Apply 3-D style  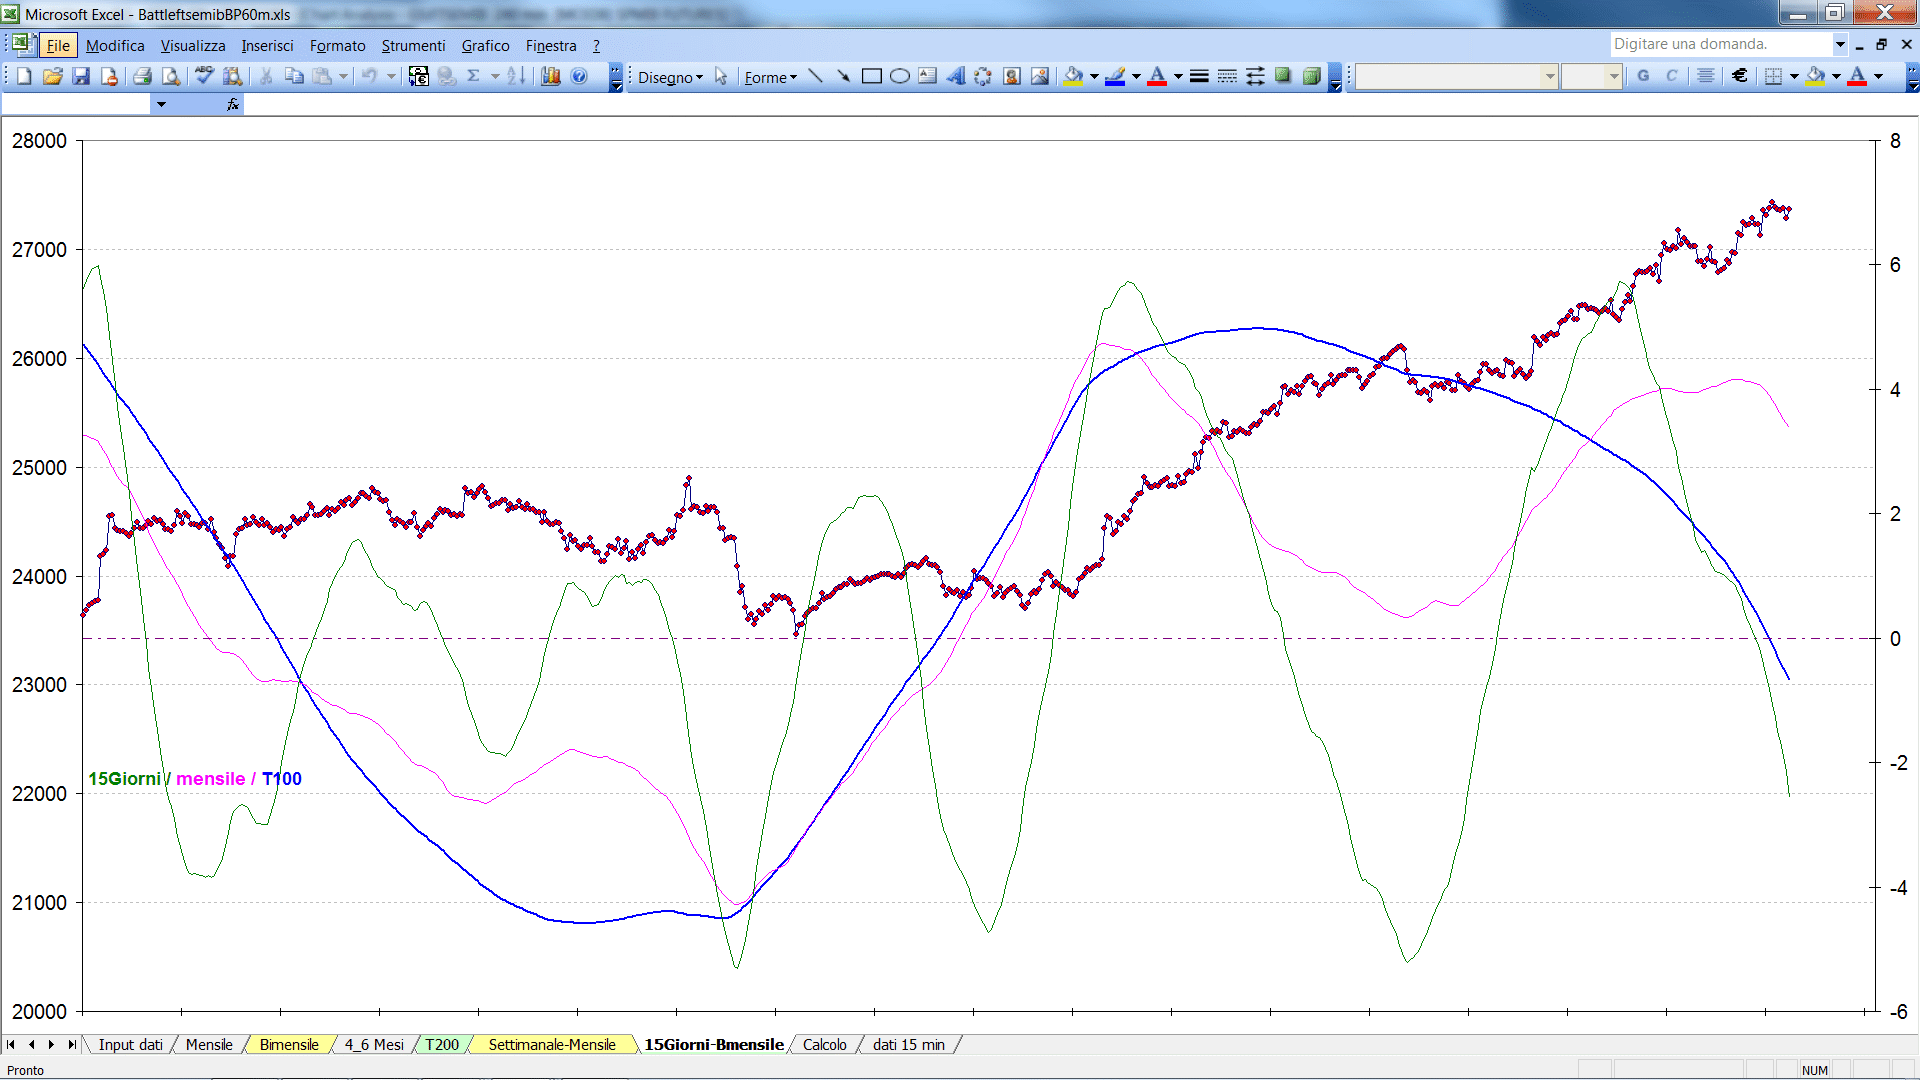1311,76
